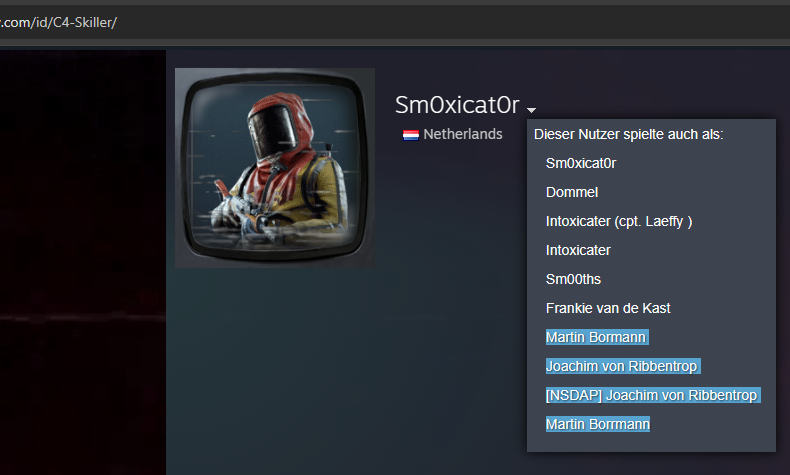Select Sm0xicat0r in the alias list
The width and height of the screenshot is (790, 475).
(x=580, y=163)
